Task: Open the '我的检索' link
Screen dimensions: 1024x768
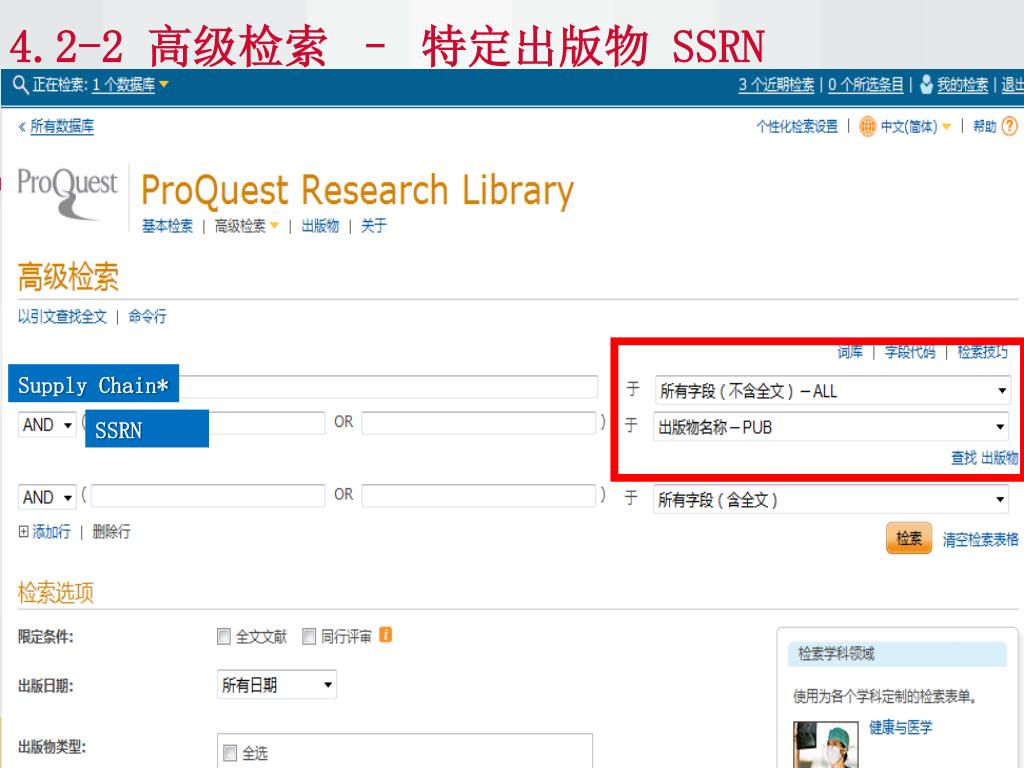Action: [x=962, y=85]
